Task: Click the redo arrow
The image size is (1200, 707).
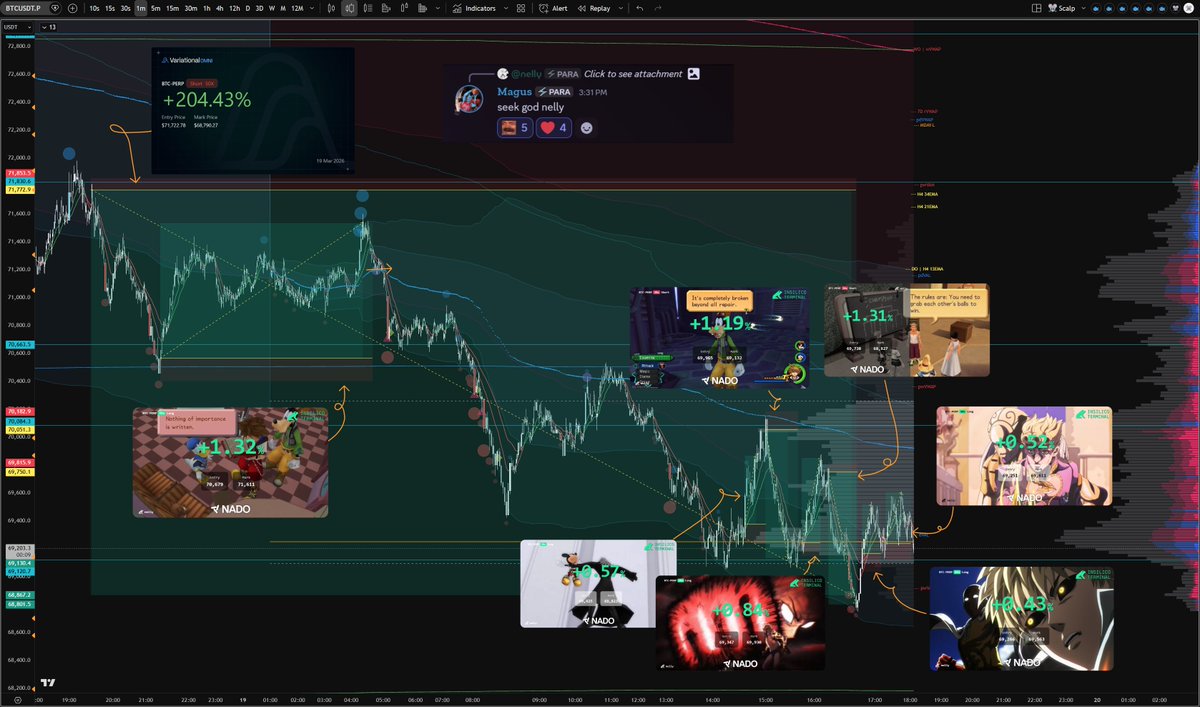Action: [x=657, y=8]
